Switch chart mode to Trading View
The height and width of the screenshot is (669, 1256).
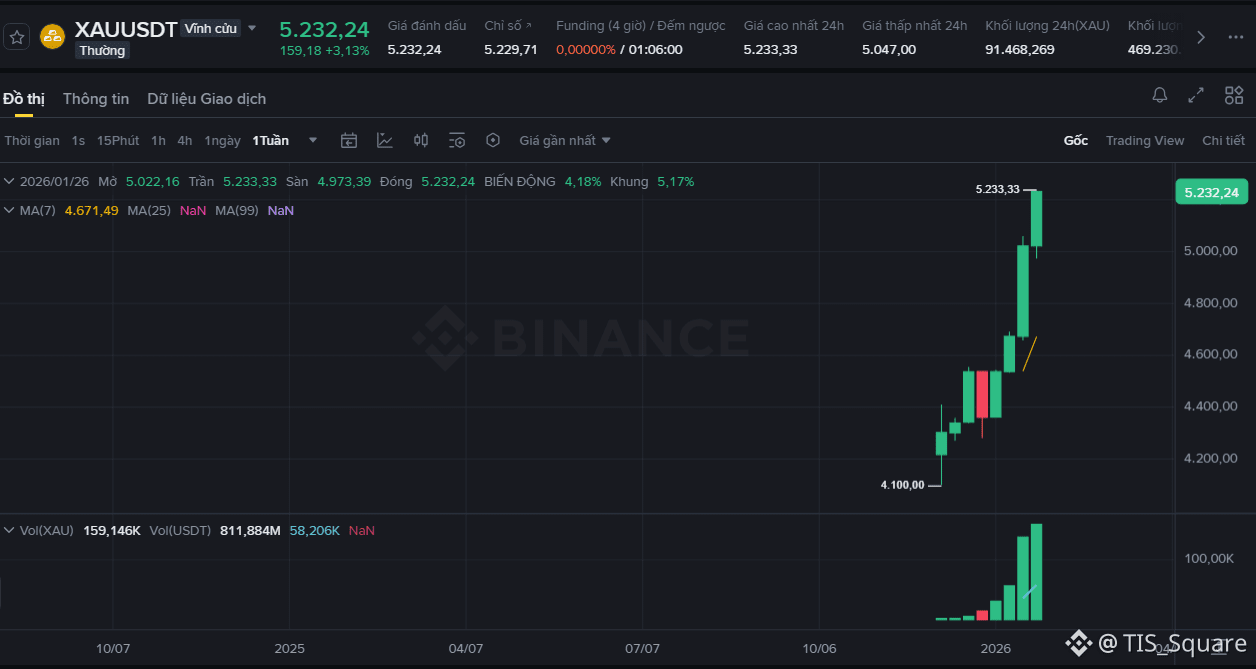point(1144,140)
